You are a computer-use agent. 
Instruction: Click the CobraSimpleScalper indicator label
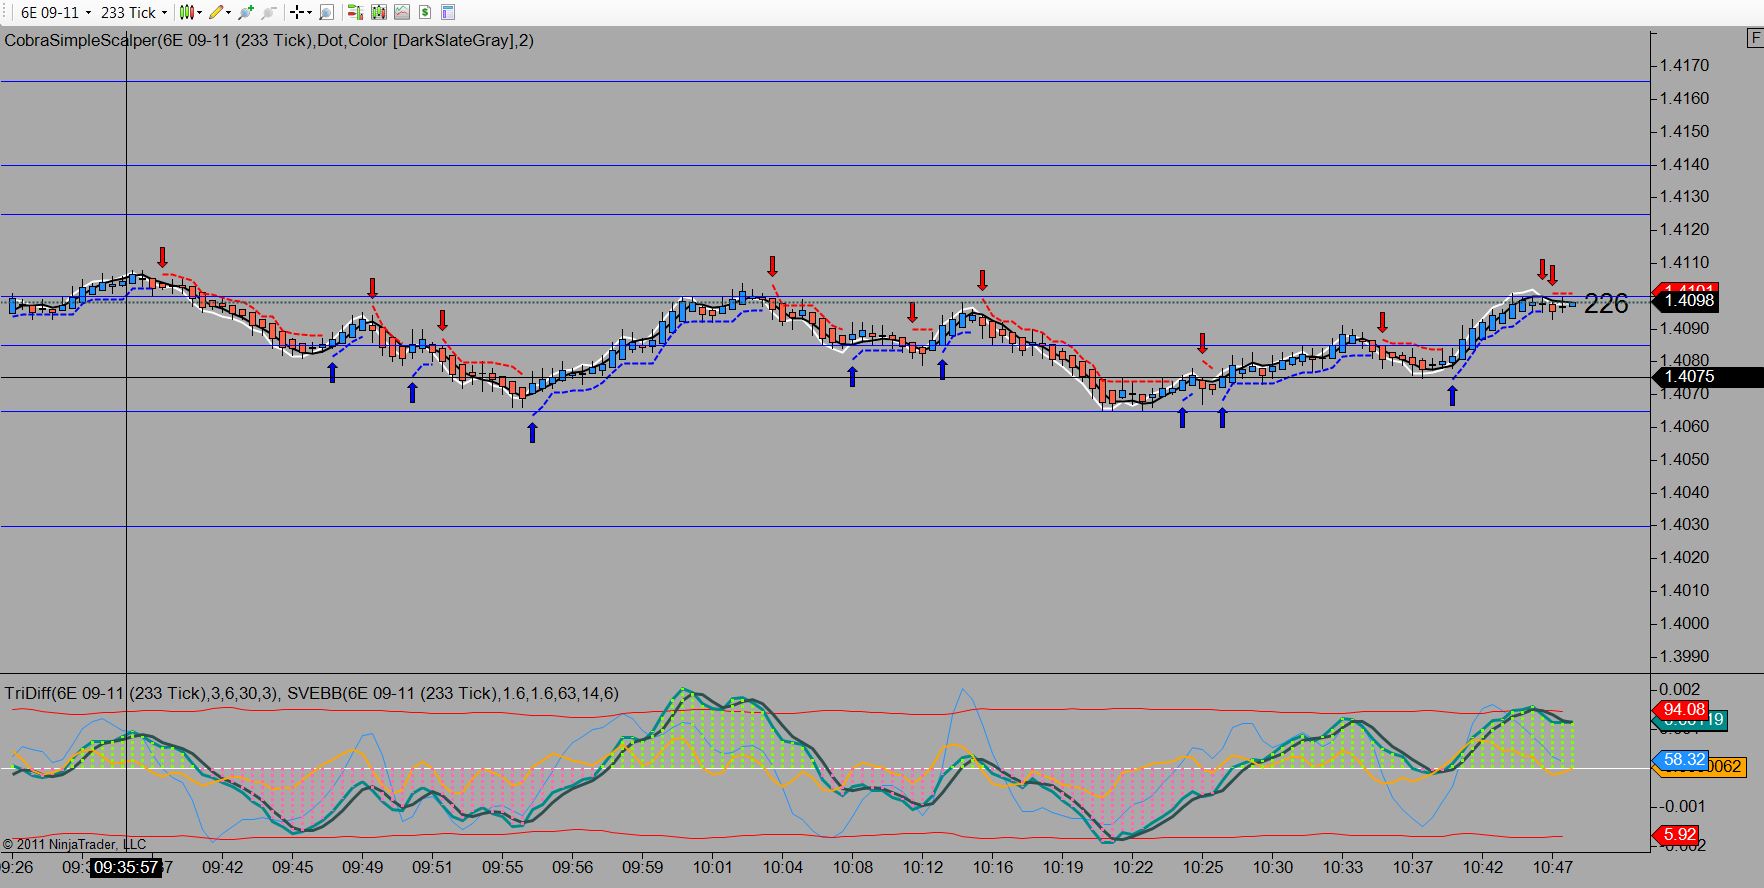tap(269, 40)
